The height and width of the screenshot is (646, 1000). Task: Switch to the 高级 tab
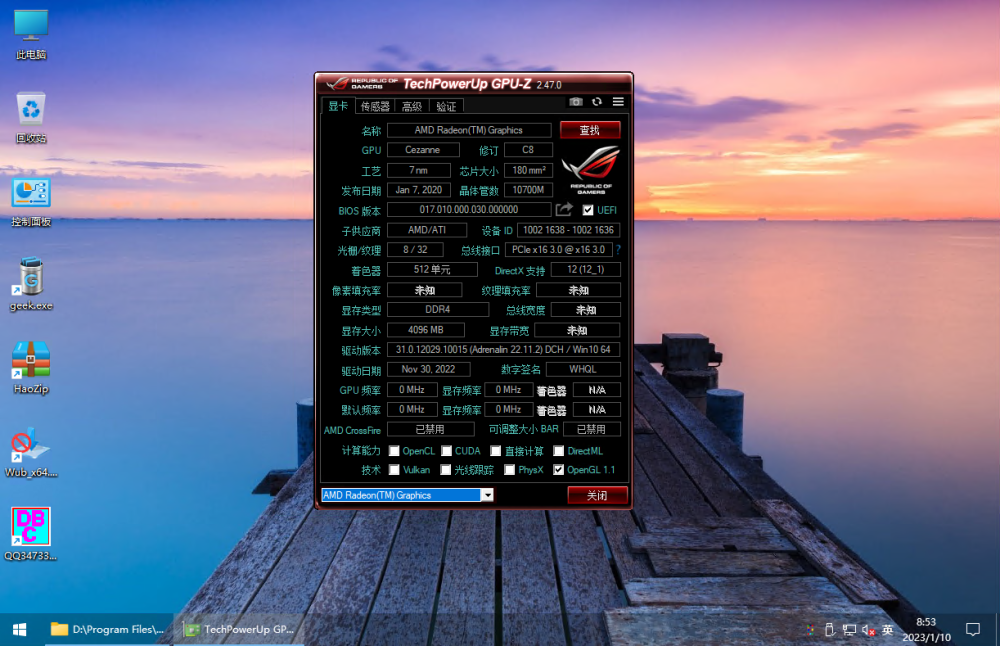tap(412, 106)
